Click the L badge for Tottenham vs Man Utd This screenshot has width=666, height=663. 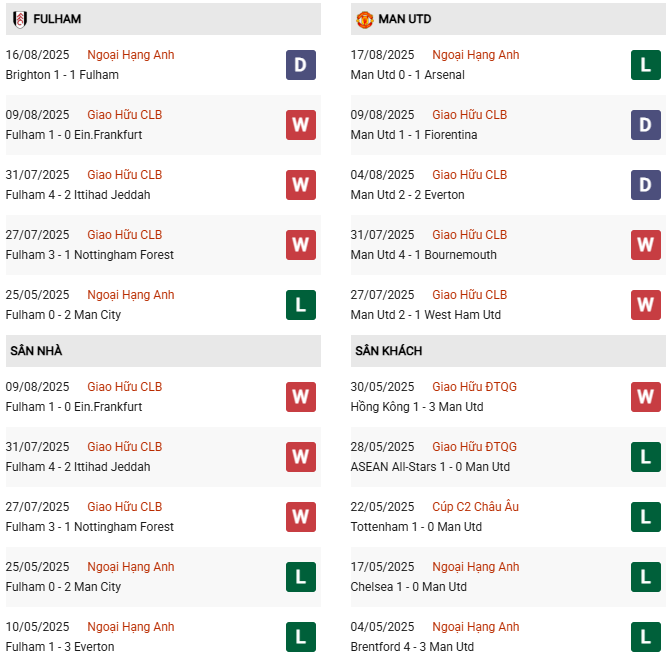click(646, 517)
